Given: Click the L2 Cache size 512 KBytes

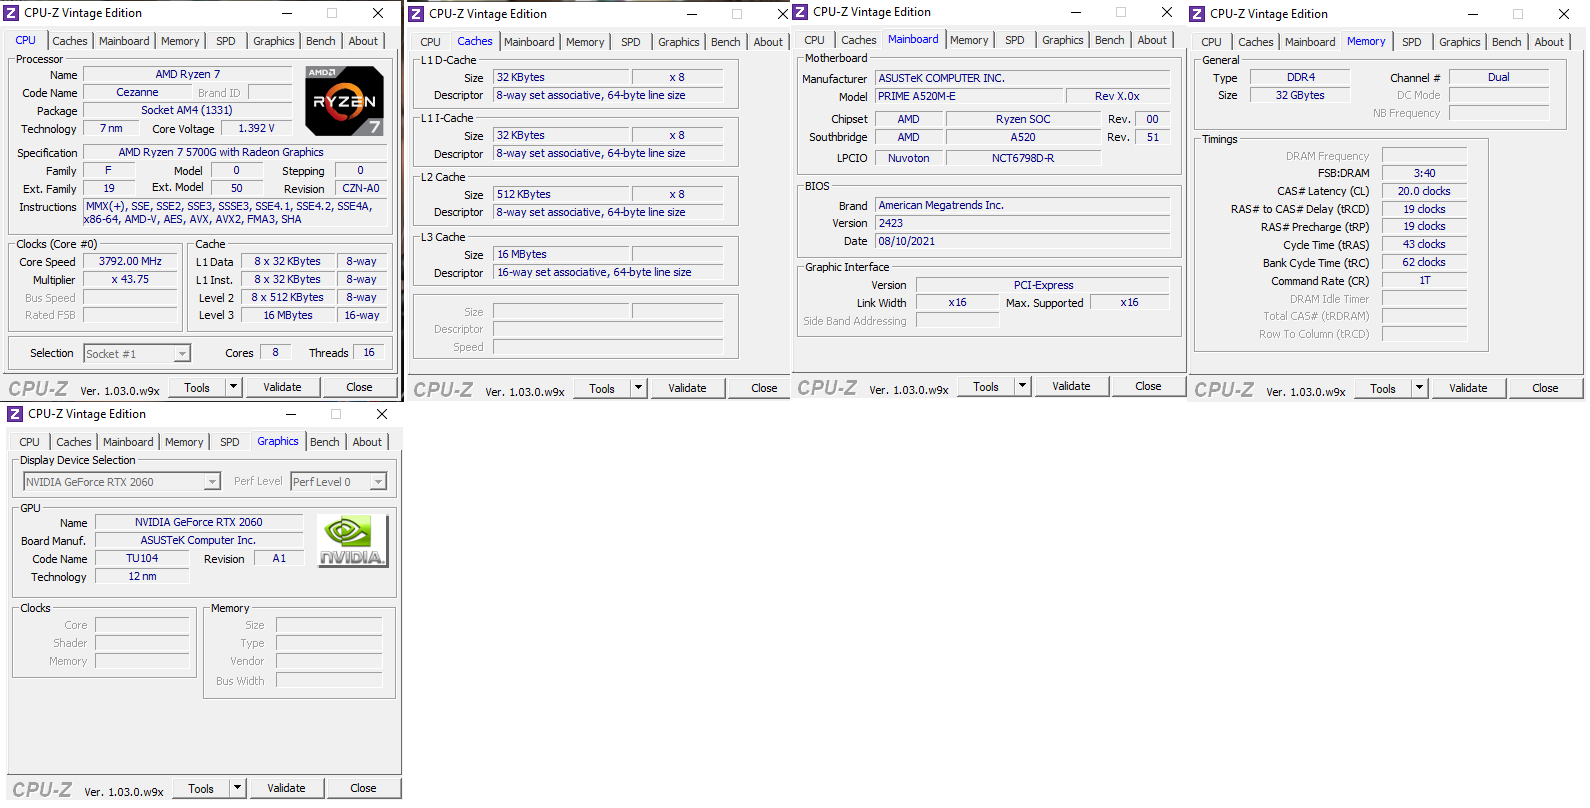Looking at the screenshot, I should (x=561, y=194).
